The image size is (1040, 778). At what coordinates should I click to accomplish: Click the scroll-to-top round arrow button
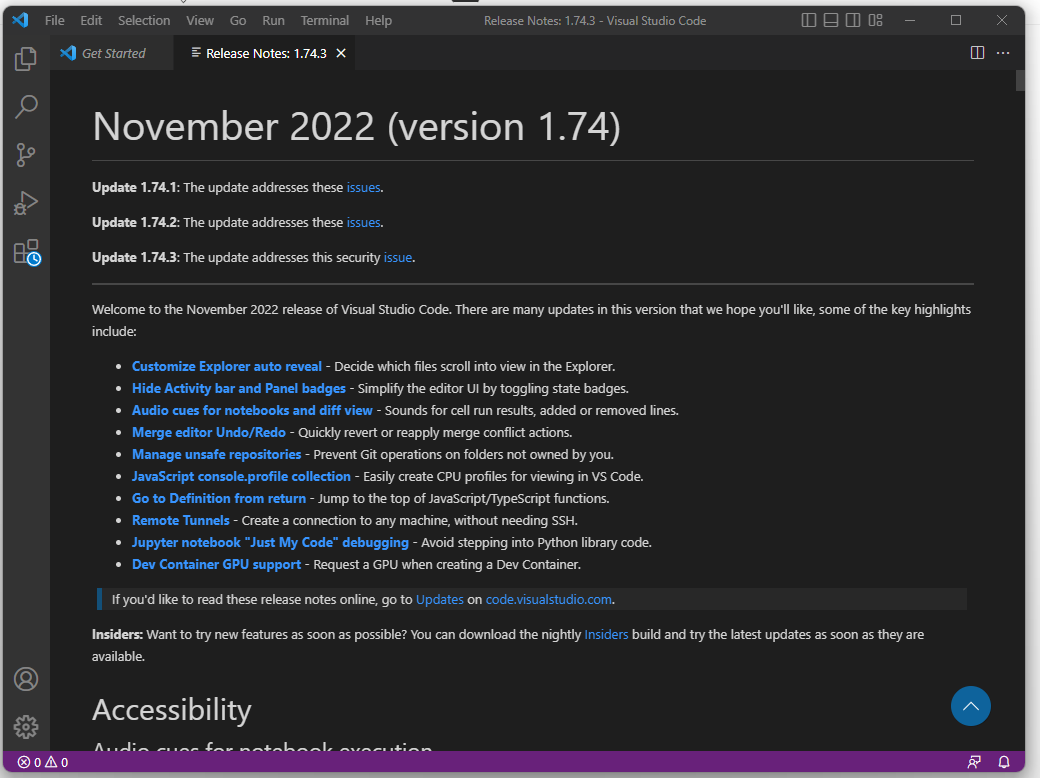970,706
